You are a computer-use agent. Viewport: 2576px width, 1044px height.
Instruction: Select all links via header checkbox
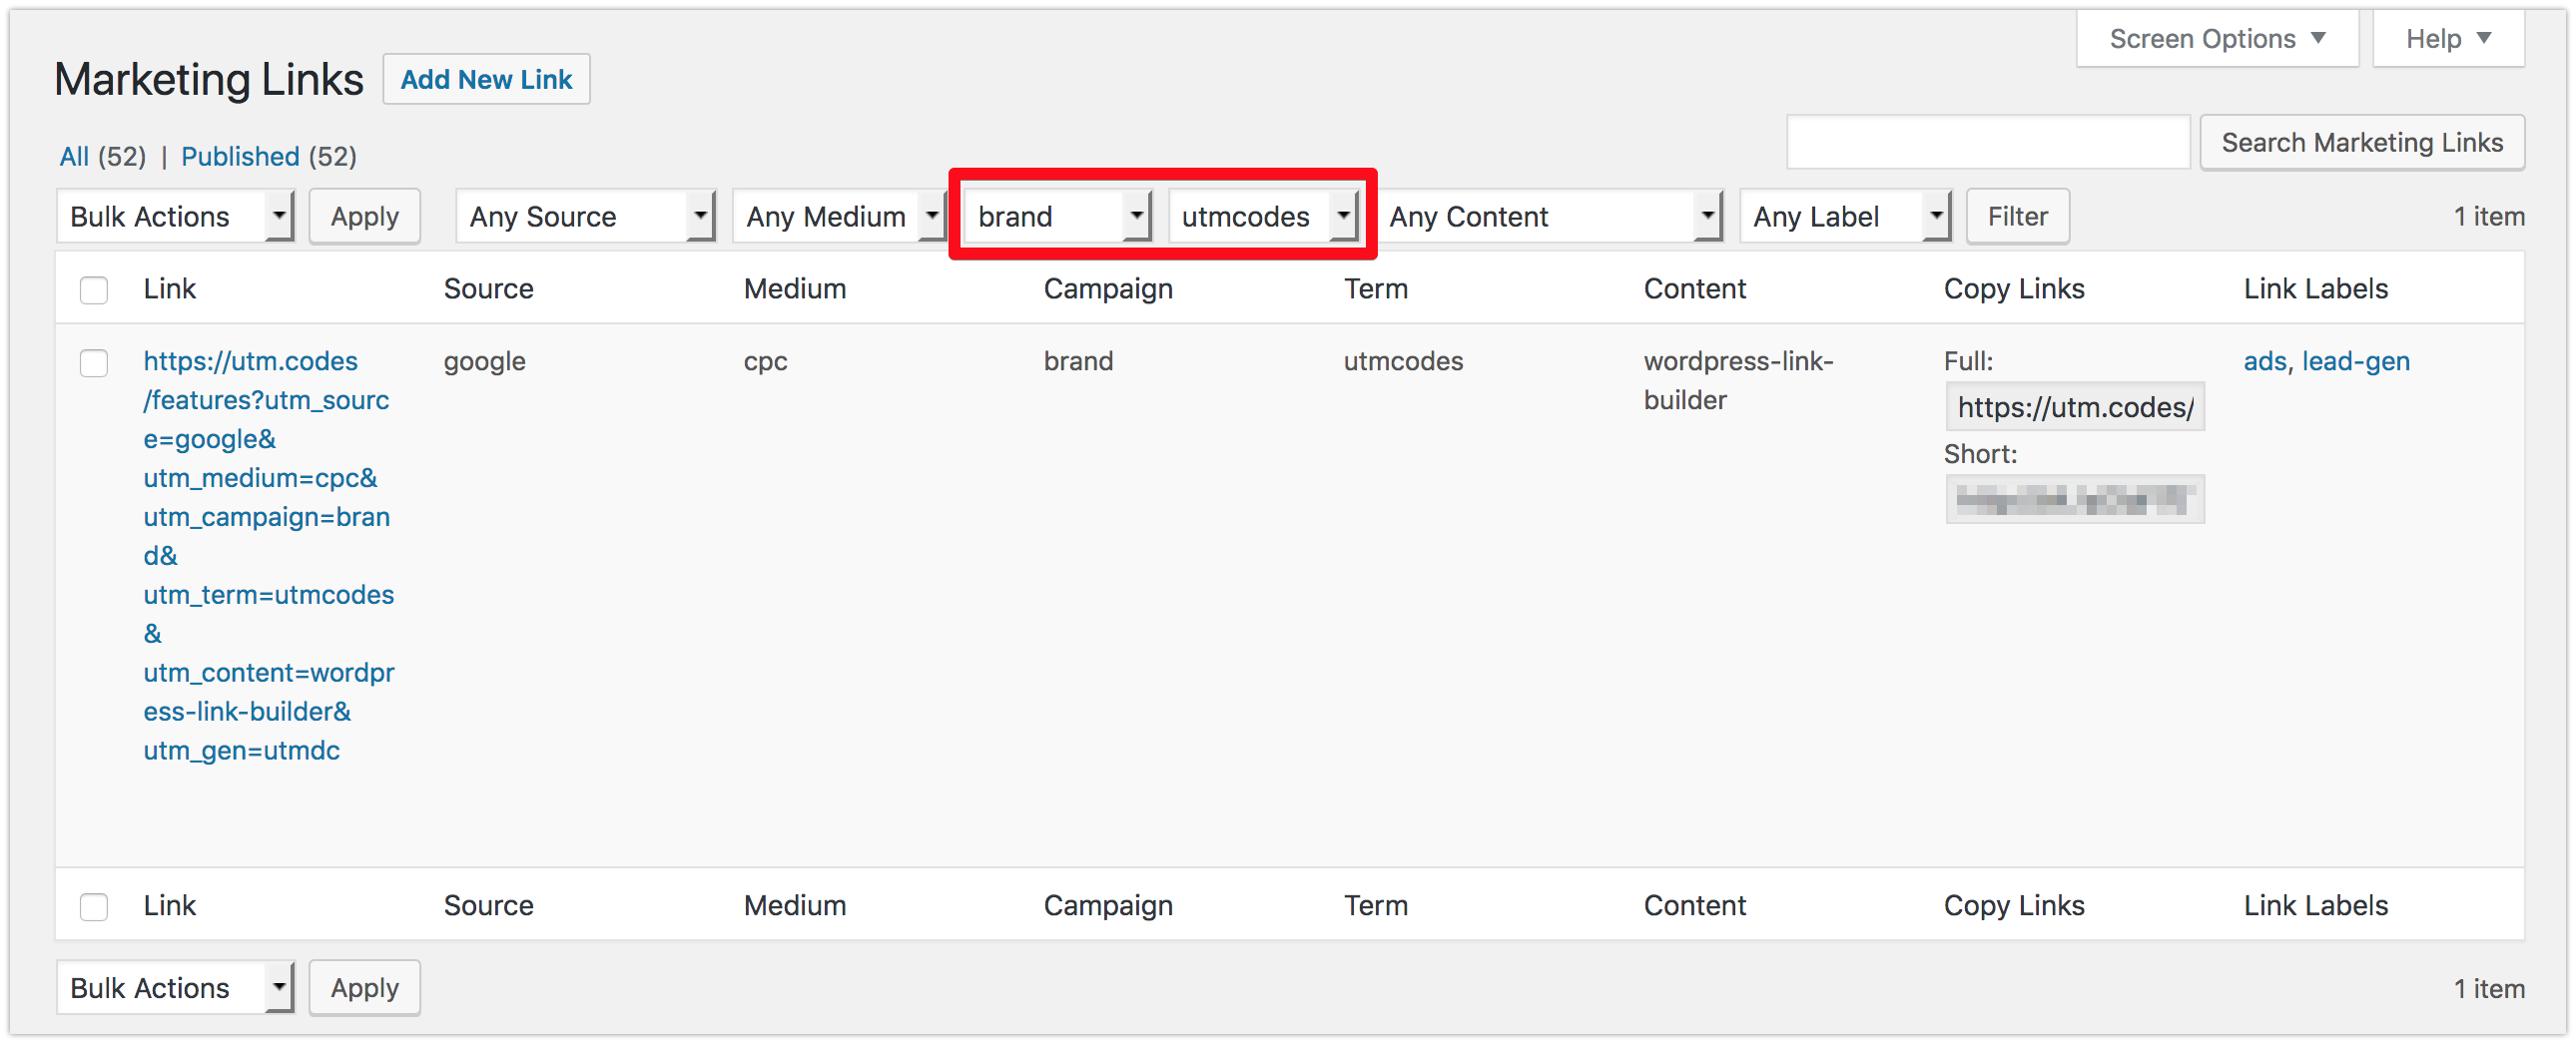tap(93, 290)
